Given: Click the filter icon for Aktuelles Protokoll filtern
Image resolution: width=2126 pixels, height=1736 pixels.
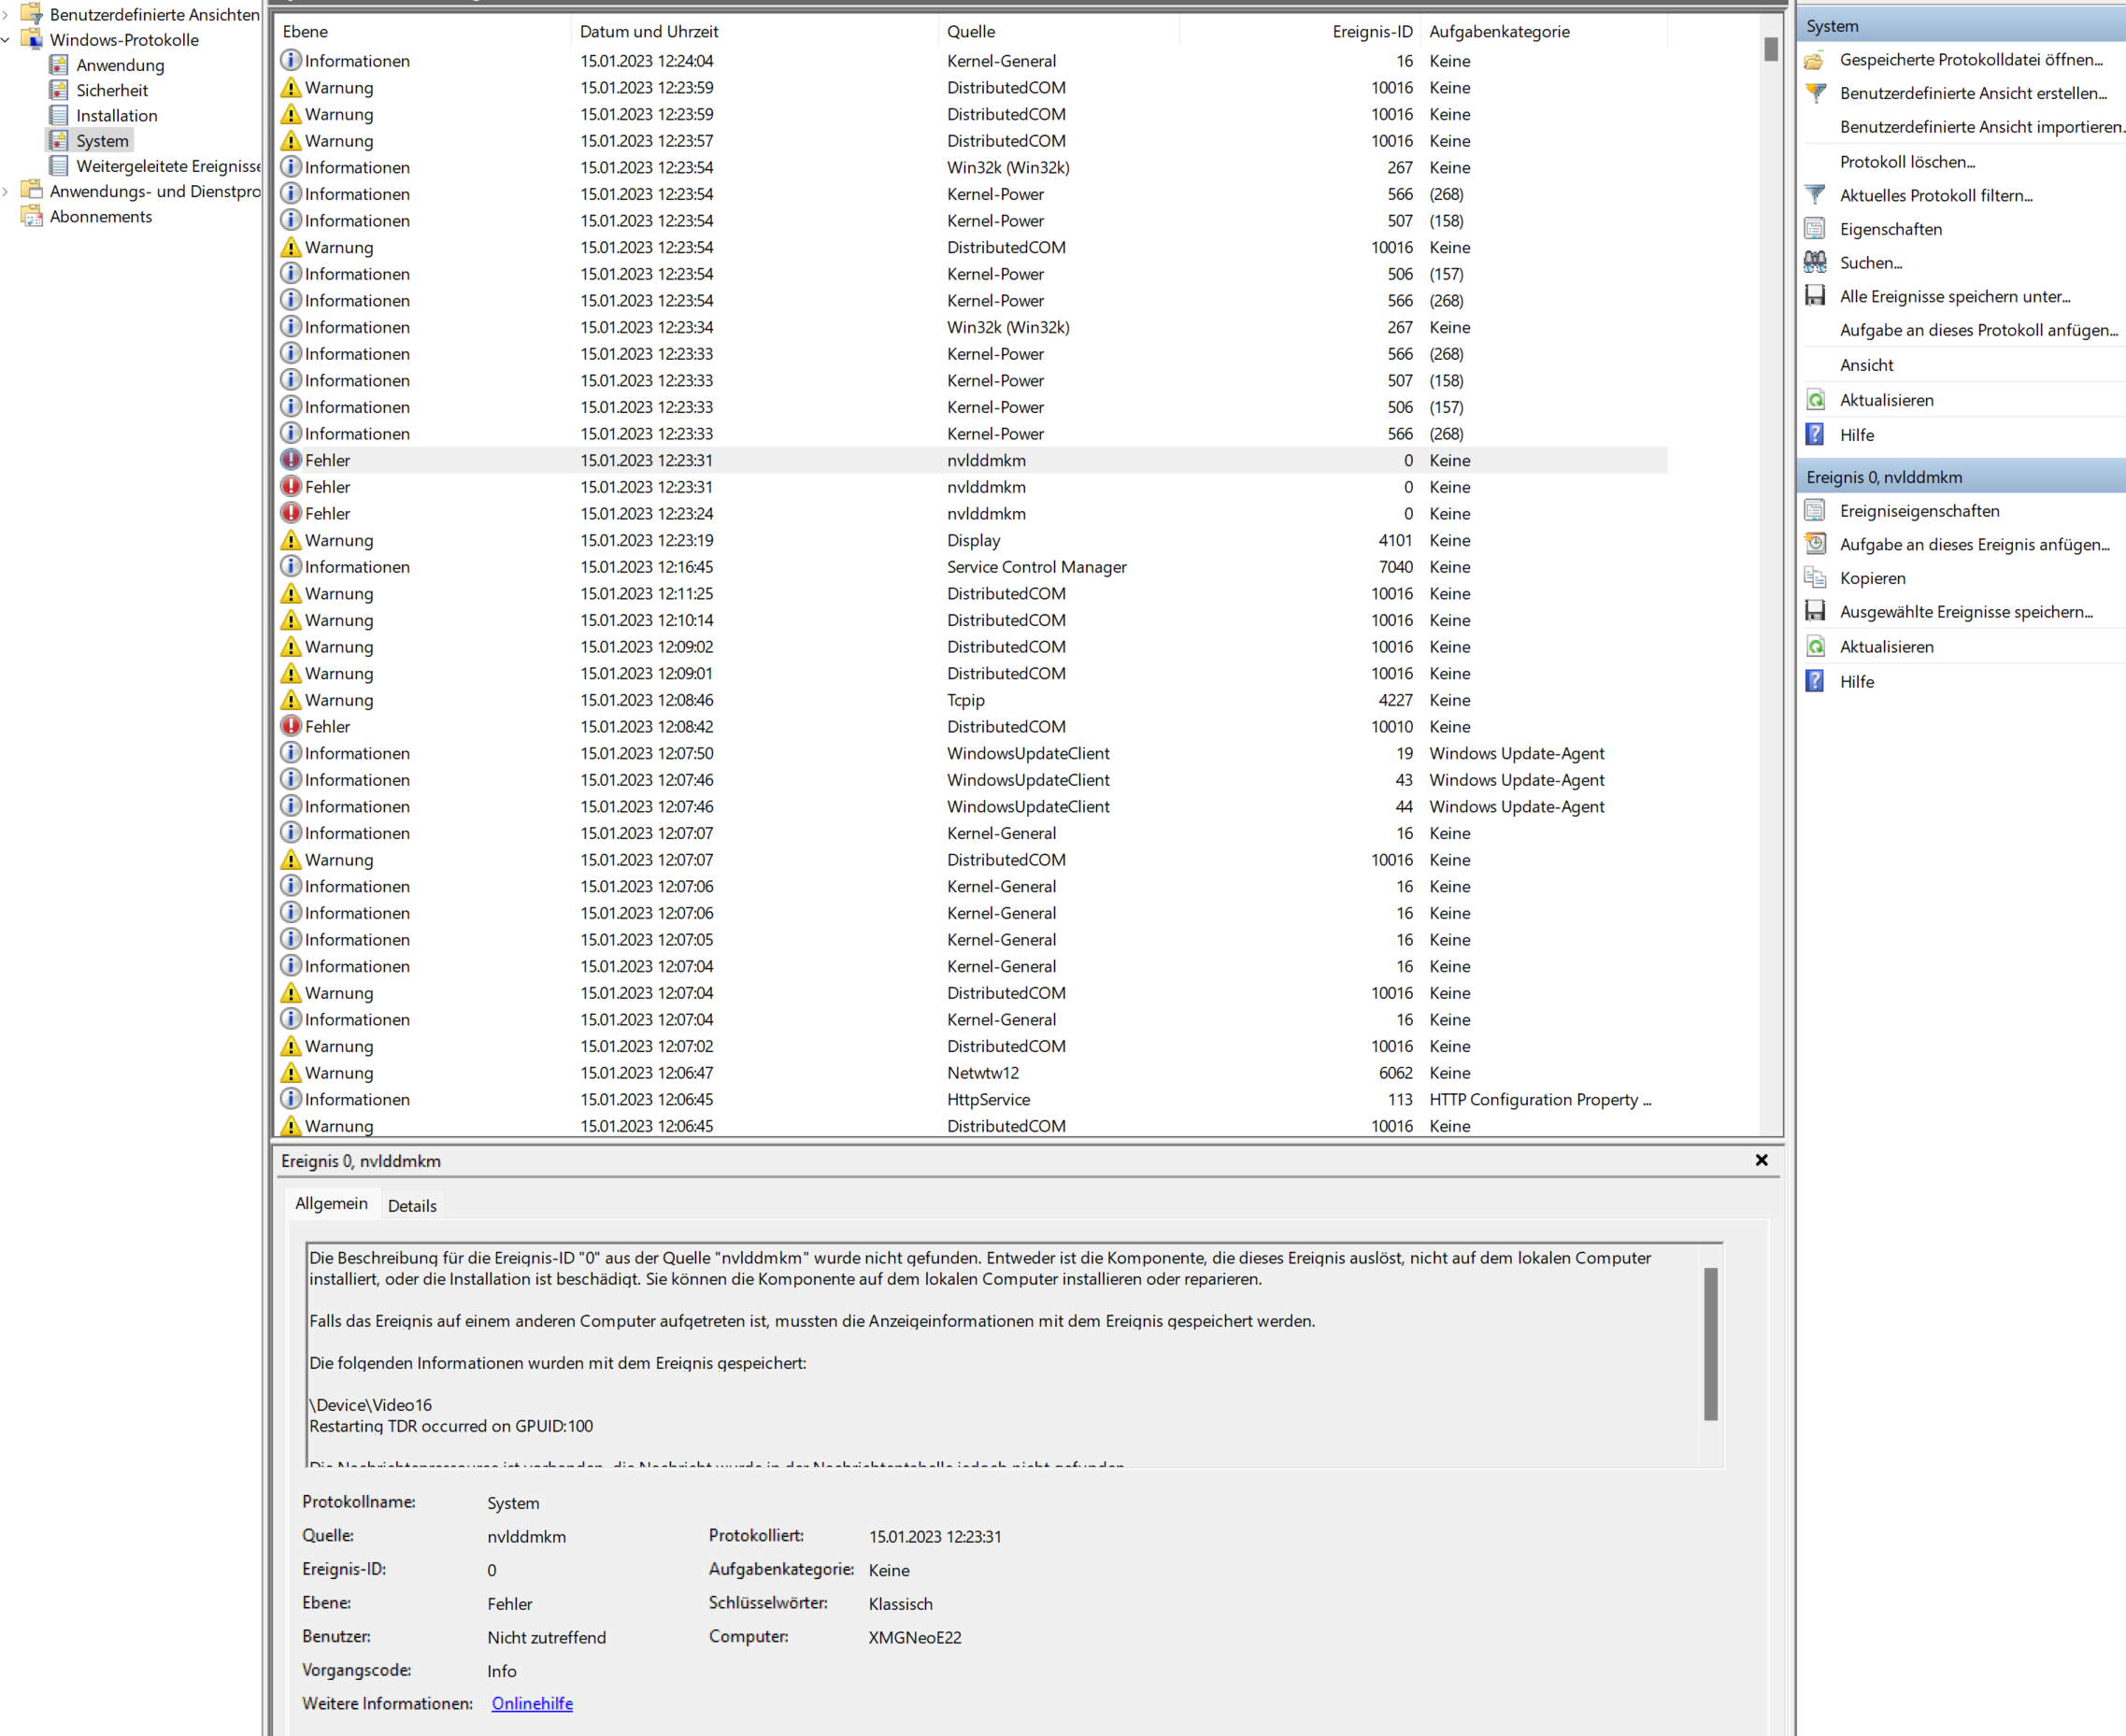Looking at the screenshot, I should pos(1815,195).
